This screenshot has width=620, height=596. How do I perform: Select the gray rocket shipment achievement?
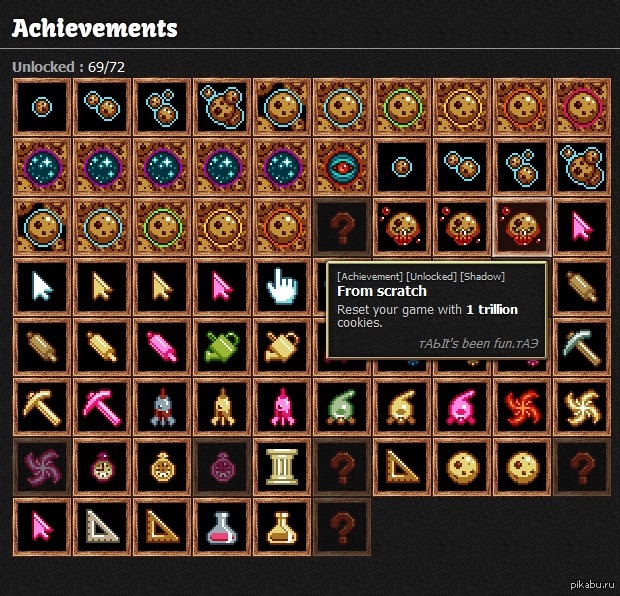[x=162, y=407]
